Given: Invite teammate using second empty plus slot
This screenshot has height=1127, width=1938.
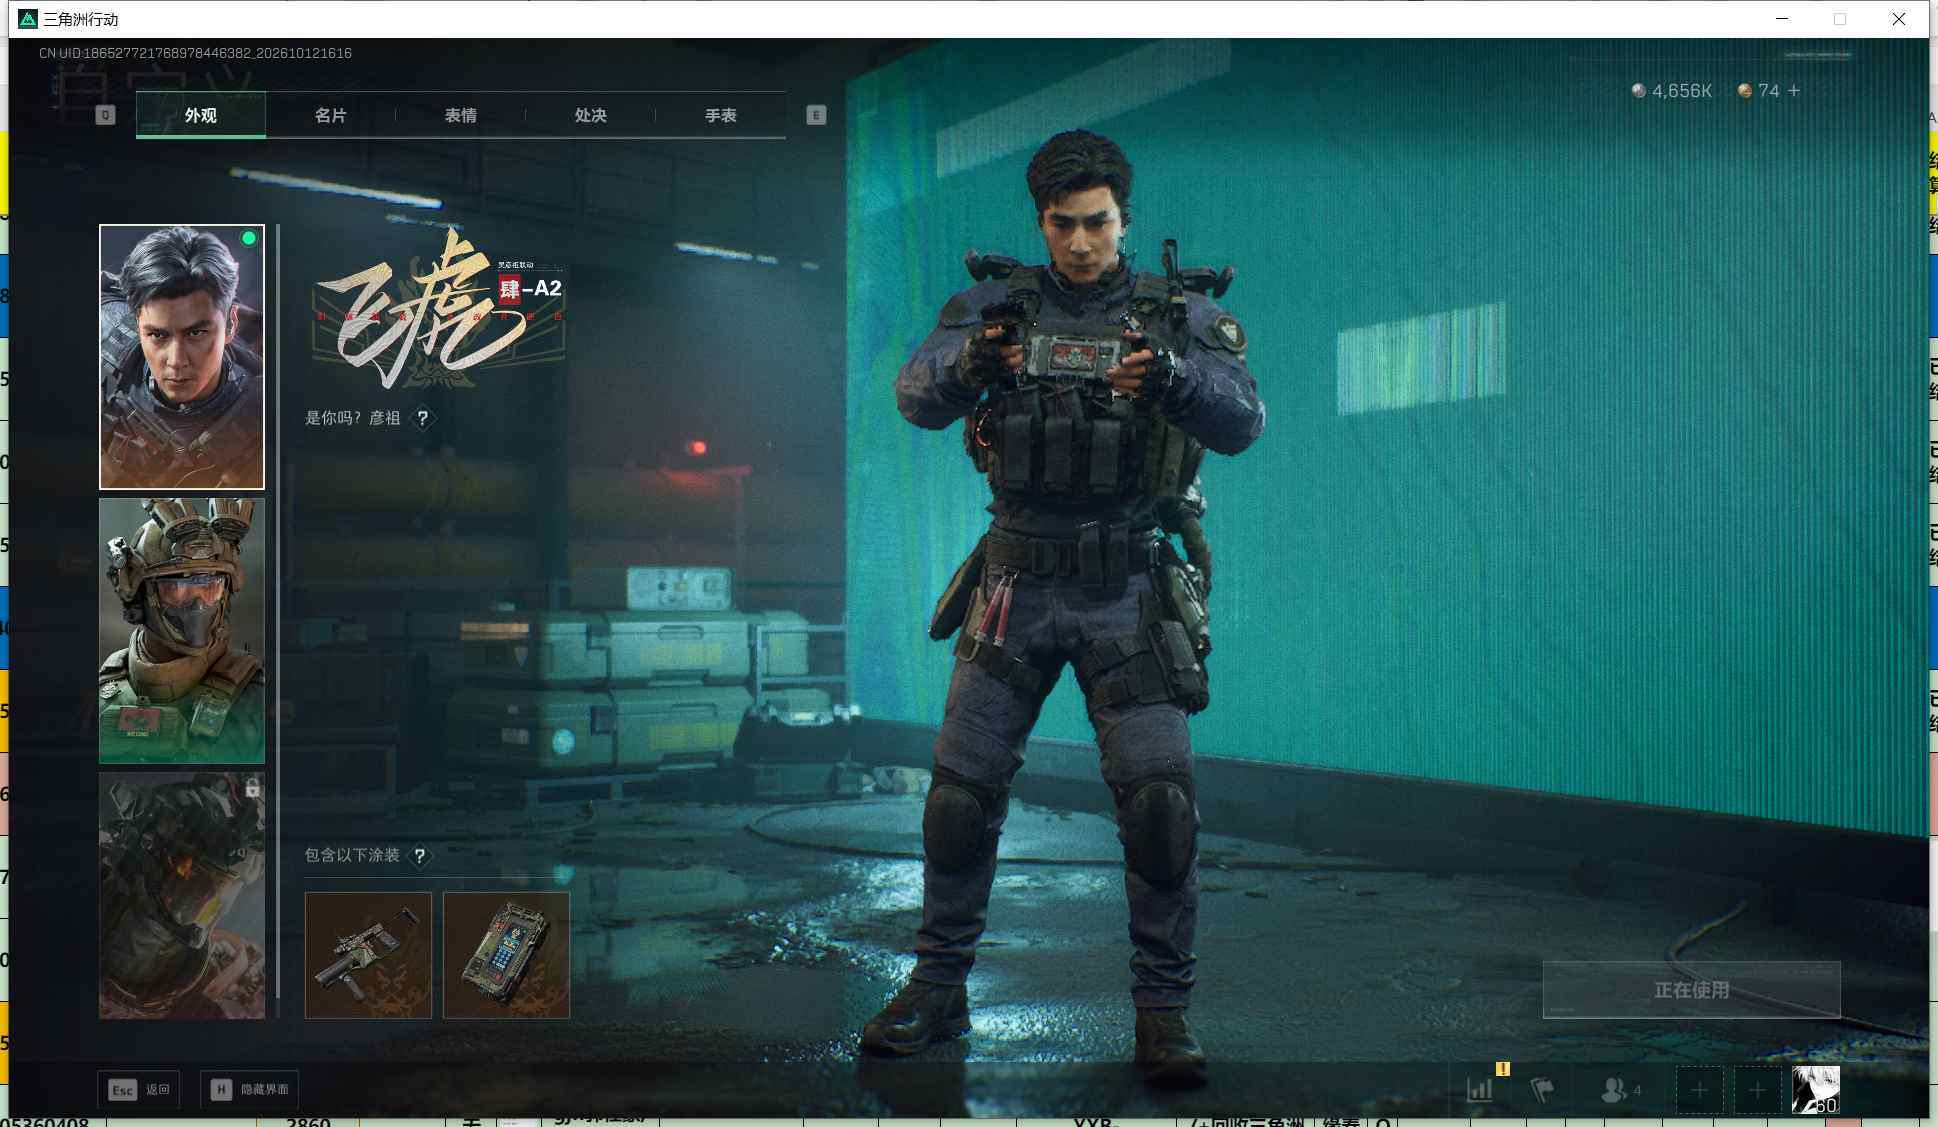Looking at the screenshot, I should (1757, 1090).
